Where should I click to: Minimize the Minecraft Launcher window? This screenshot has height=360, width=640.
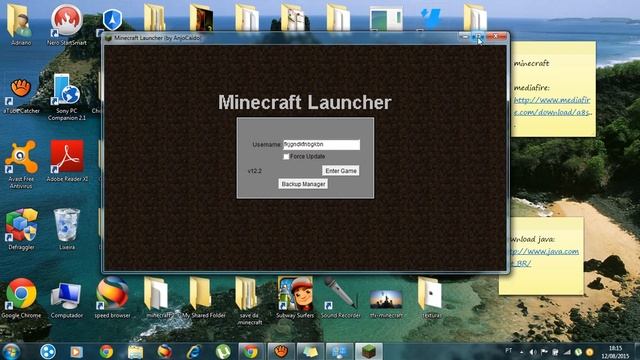[x=464, y=37]
